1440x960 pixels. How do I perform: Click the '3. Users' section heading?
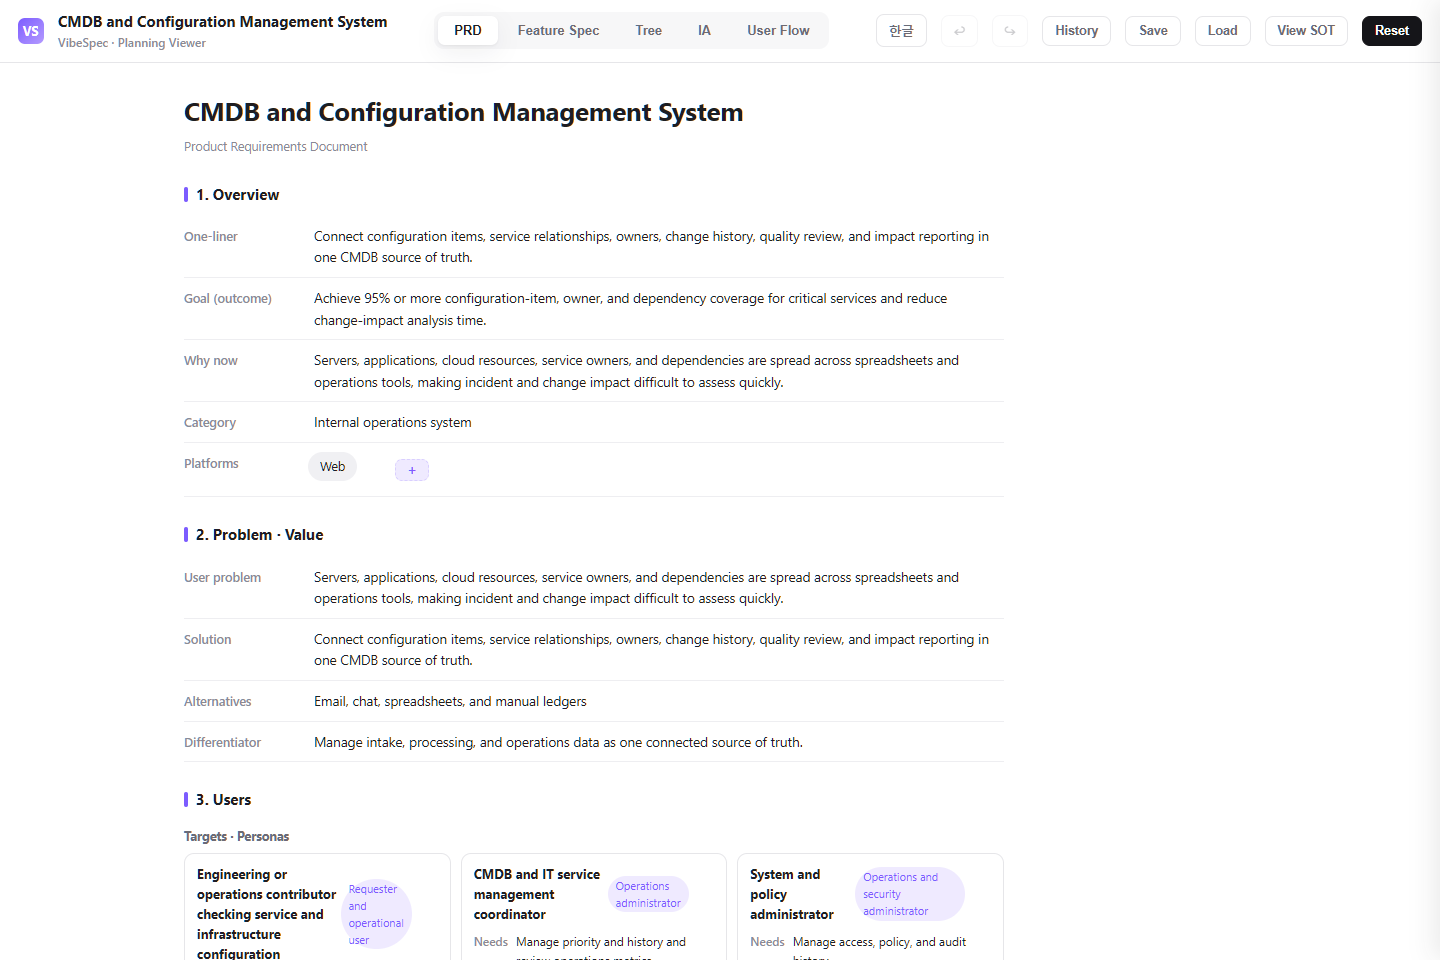223,800
